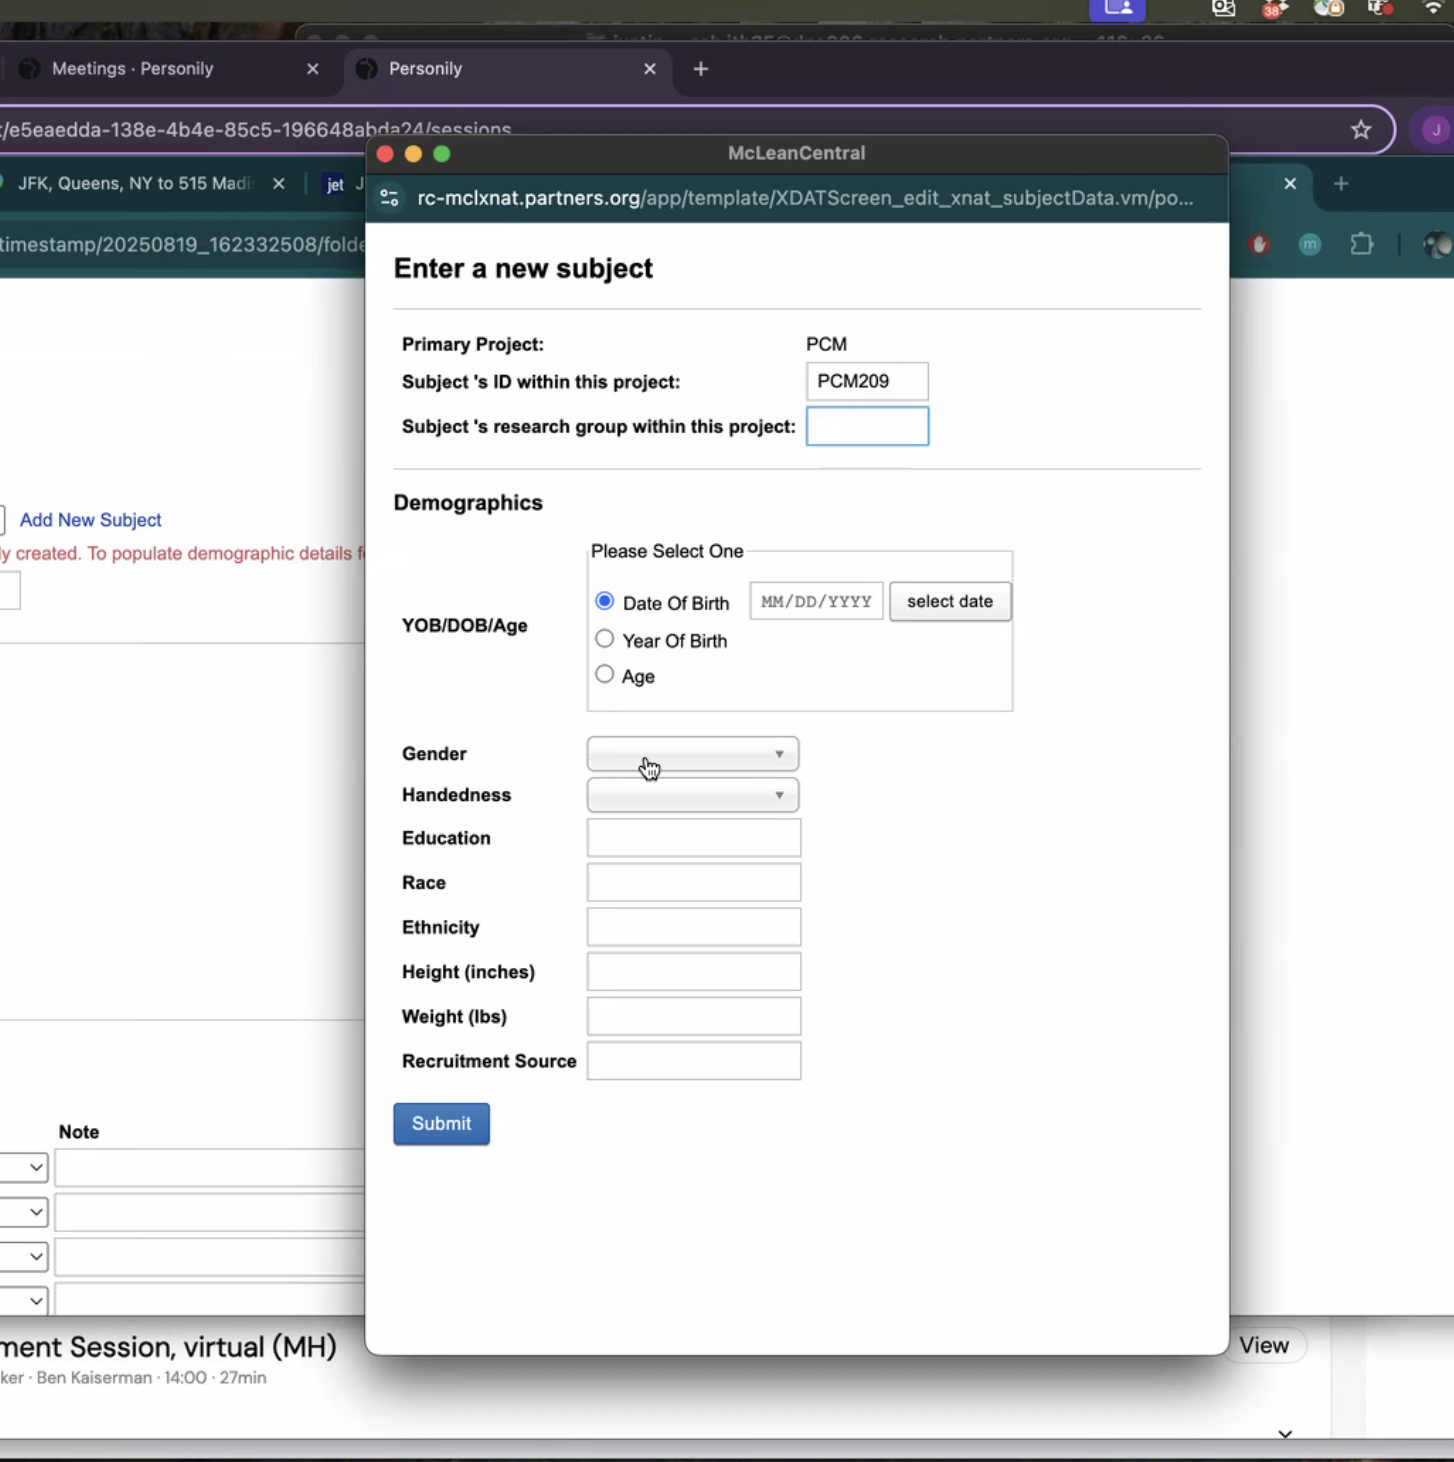Image resolution: width=1454 pixels, height=1462 pixels.
Task: Click the PCM primary project value
Action: (826, 344)
